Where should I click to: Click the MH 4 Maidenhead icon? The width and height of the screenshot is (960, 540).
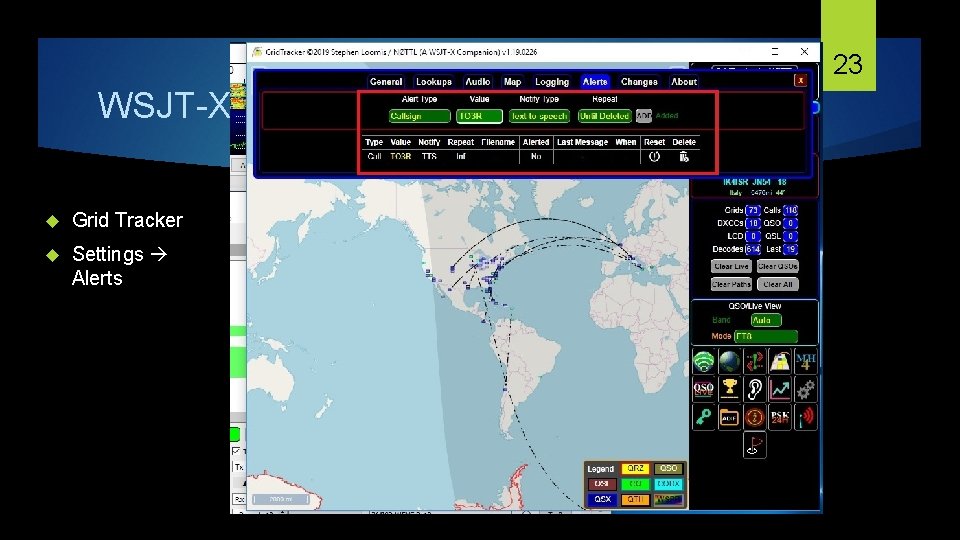[806, 362]
